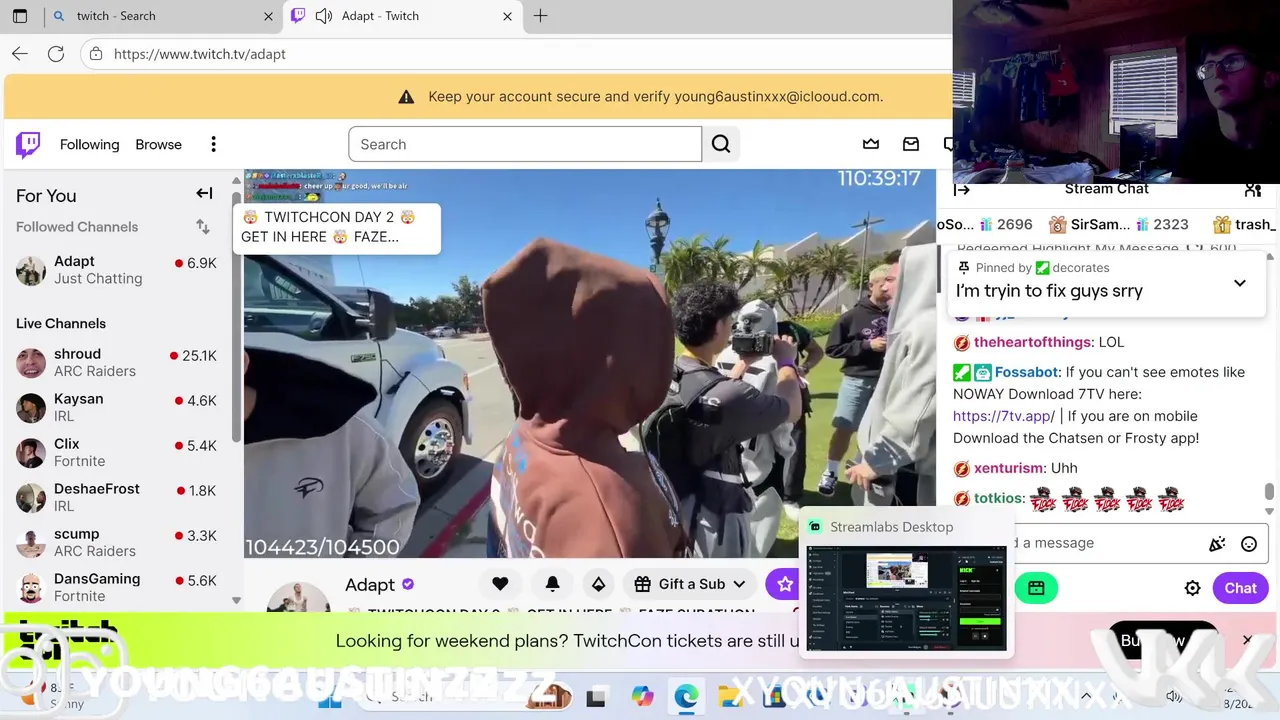1280x720 pixels.
Task: Open scump live channel
Action: [116, 542]
